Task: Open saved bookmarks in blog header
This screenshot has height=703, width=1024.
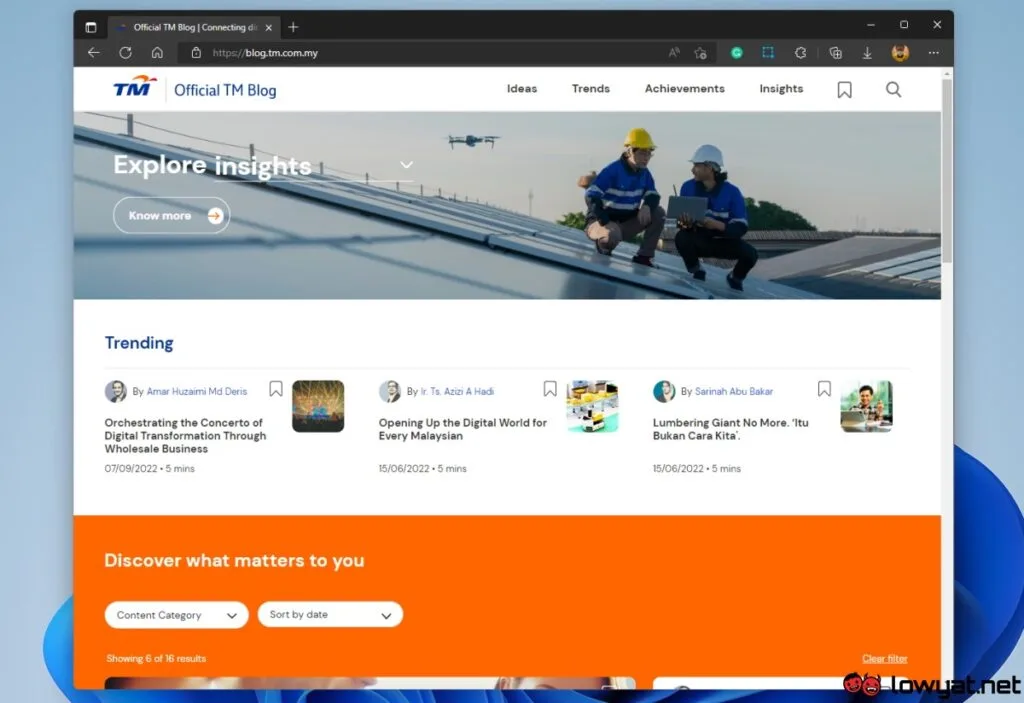Action: point(844,90)
